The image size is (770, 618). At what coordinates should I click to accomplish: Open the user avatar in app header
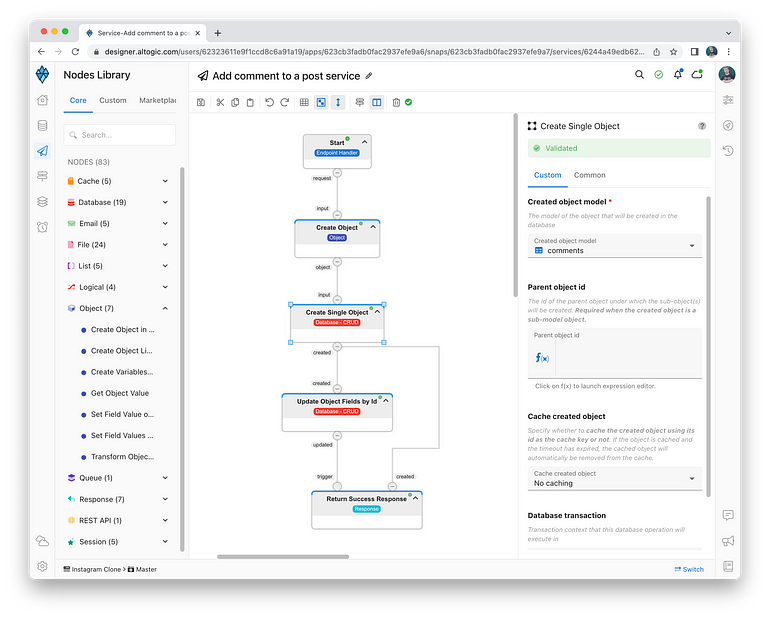pyautogui.click(x=727, y=75)
